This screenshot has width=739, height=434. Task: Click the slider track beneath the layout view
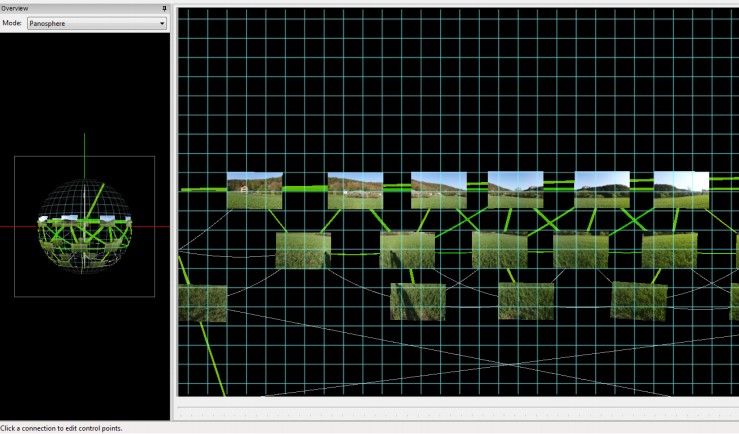click(x=457, y=414)
